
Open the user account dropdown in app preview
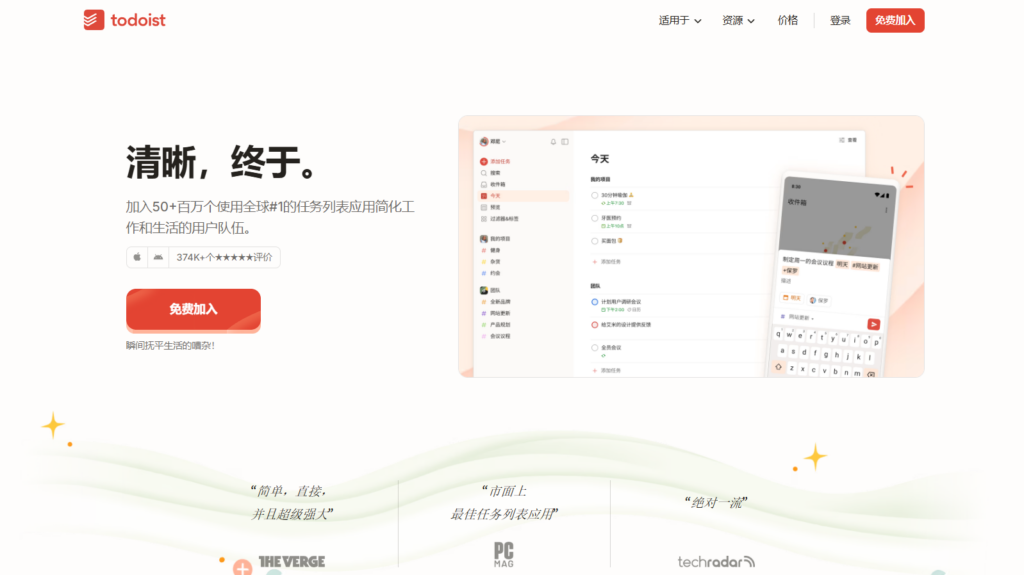pos(493,141)
